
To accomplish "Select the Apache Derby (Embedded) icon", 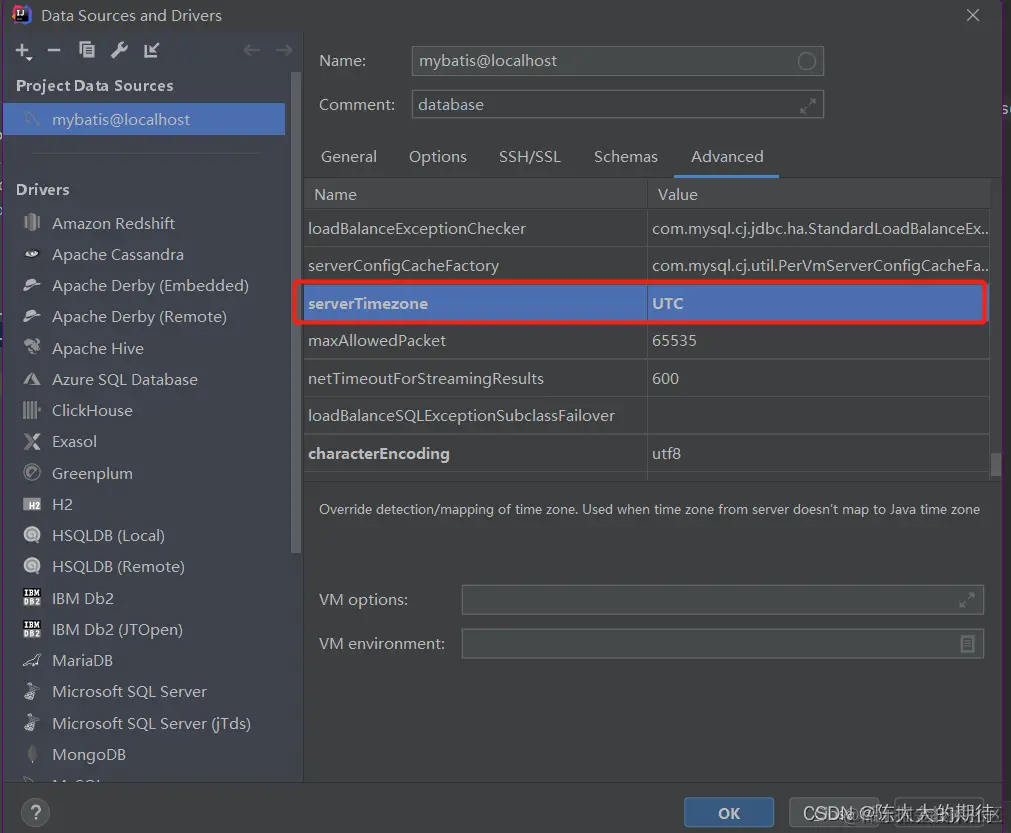I will (32, 285).
